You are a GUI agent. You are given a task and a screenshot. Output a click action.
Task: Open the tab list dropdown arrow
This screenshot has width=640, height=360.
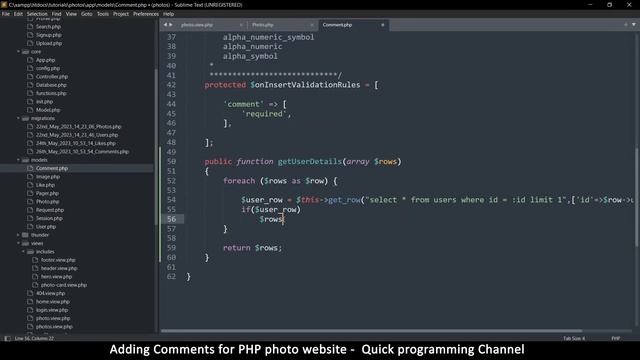(x=633, y=24)
